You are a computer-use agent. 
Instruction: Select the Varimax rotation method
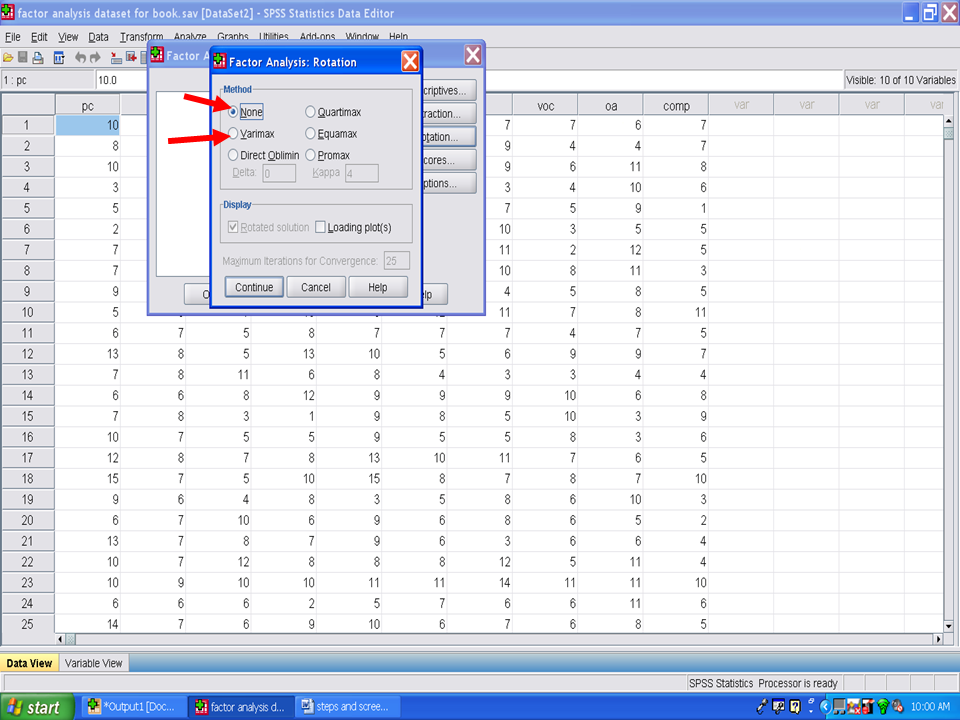233,134
